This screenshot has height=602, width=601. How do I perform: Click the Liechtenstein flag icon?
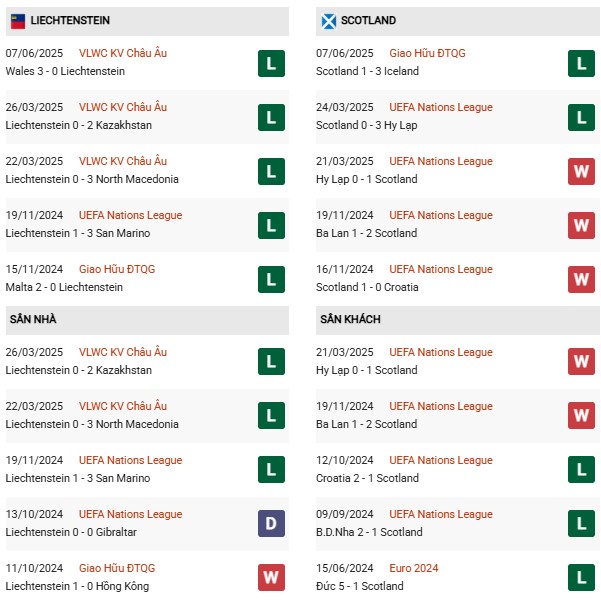click(x=18, y=22)
